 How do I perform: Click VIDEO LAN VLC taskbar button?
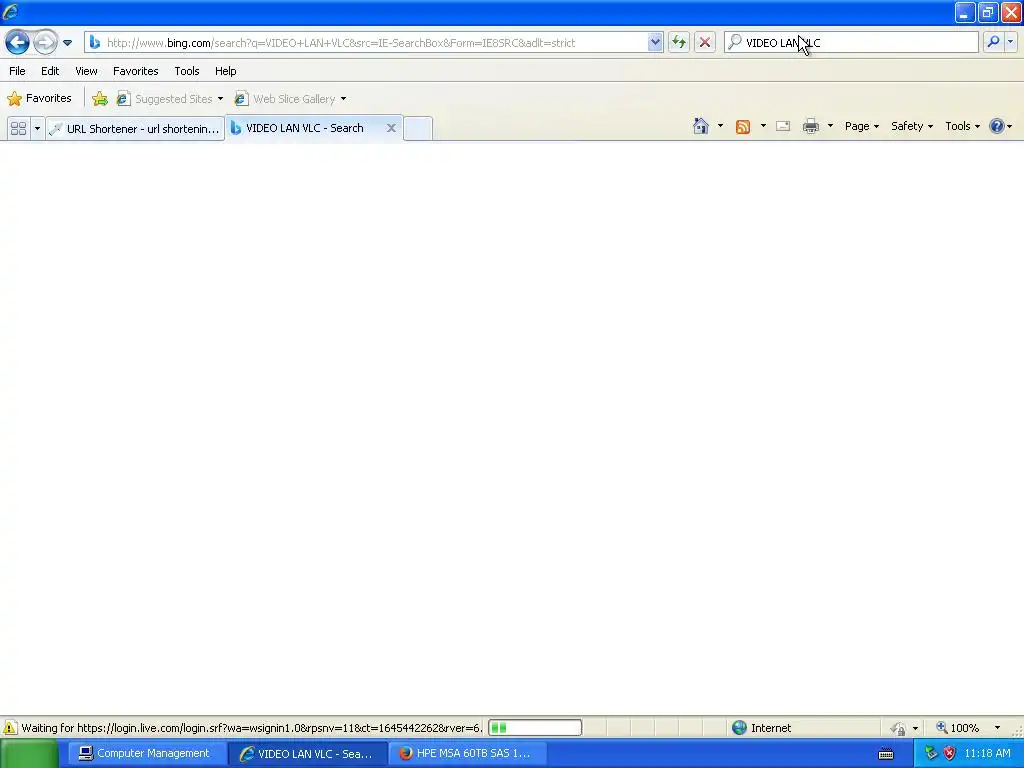pos(307,754)
